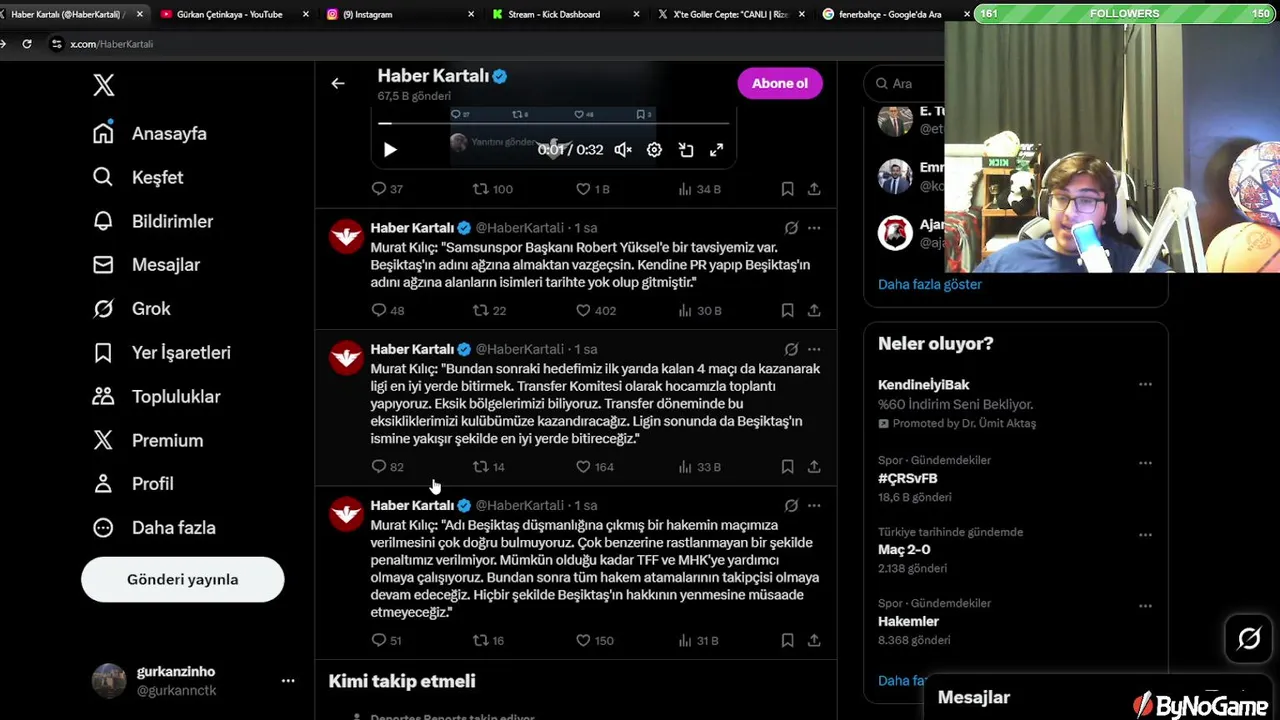The height and width of the screenshot is (720, 1280).
Task: Enter fullscreen on the video player
Action: point(716,150)
